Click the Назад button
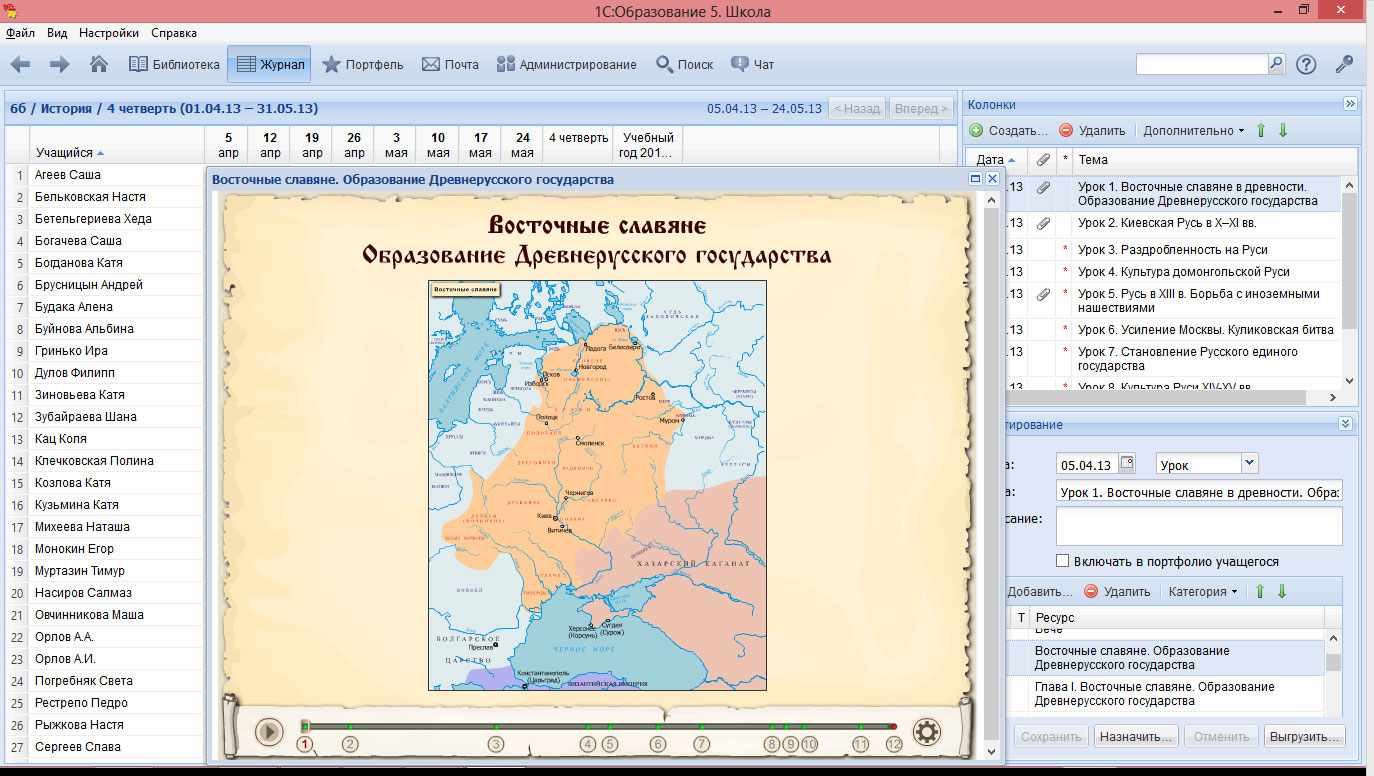The image size is (1374, 776). pyautogui.click(x=857, y=108)
